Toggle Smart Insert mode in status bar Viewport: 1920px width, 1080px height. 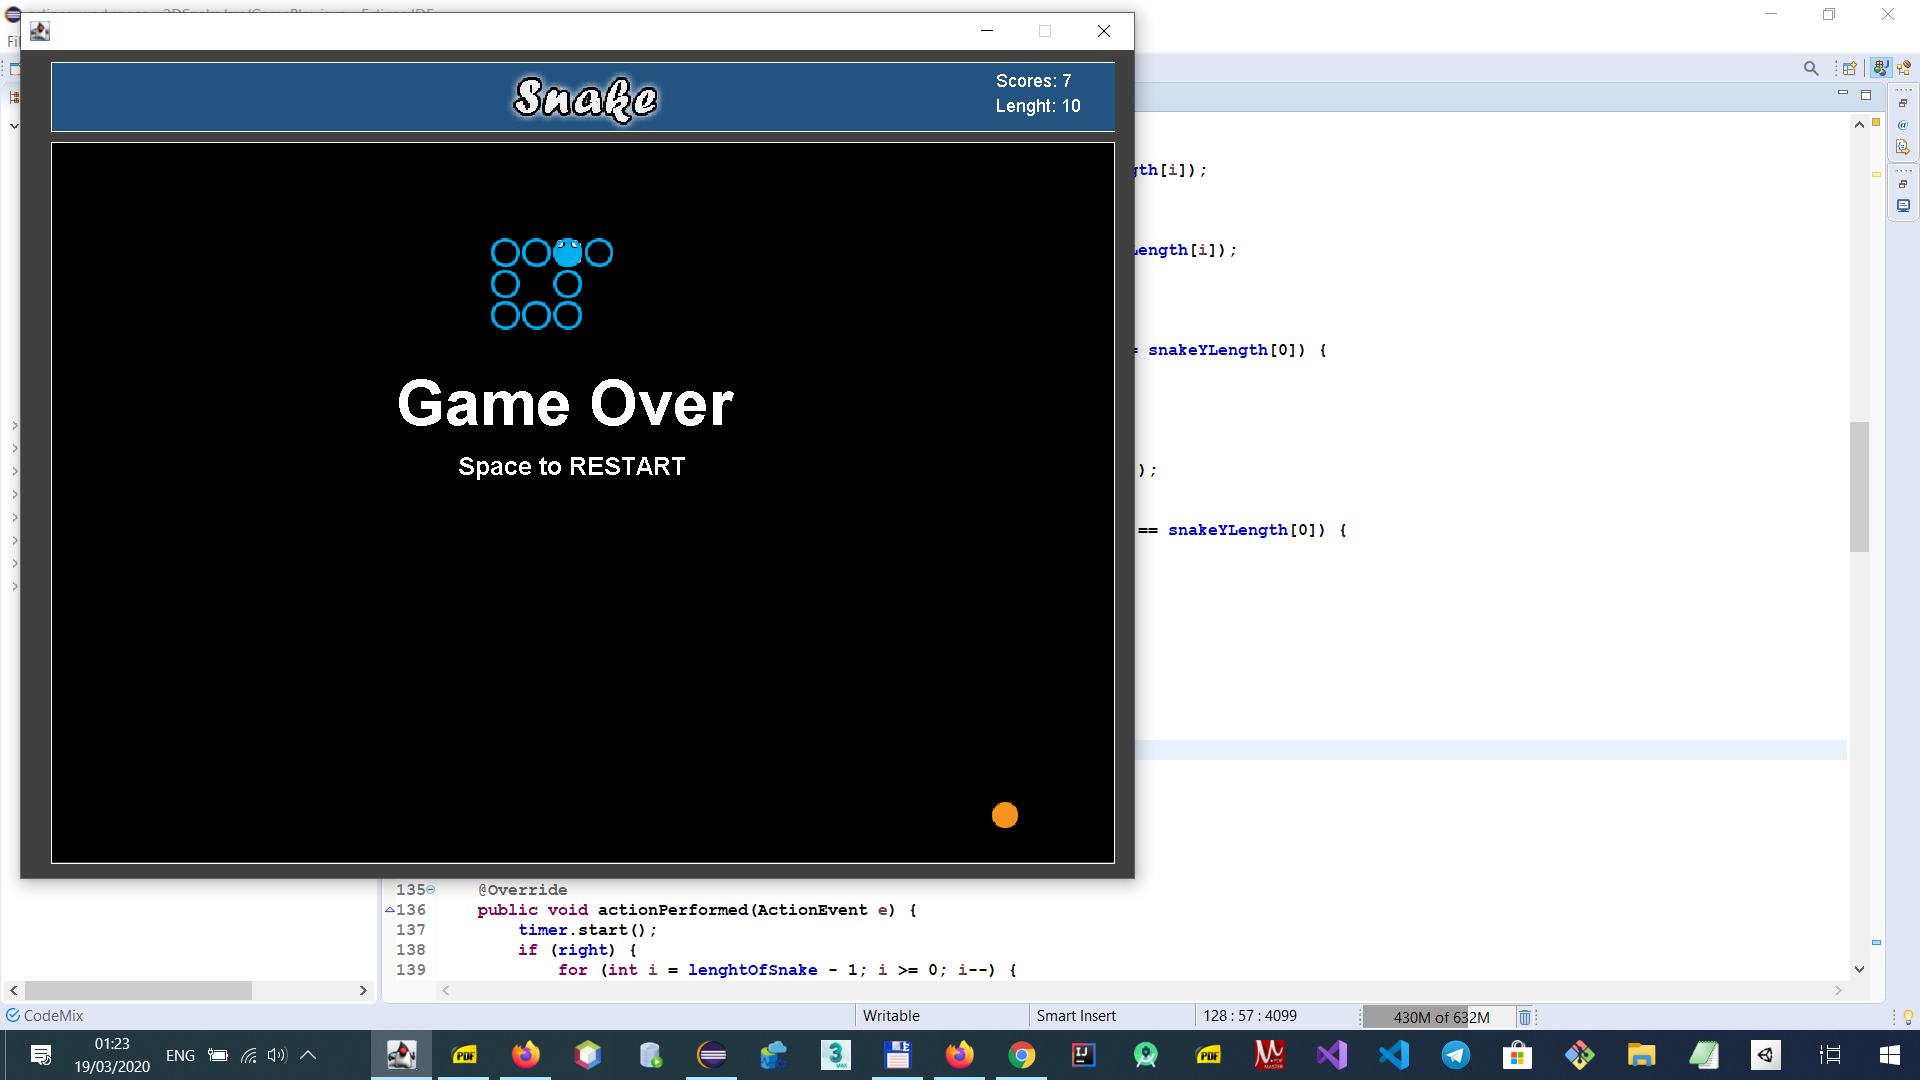click(x=1076, y=1015)
